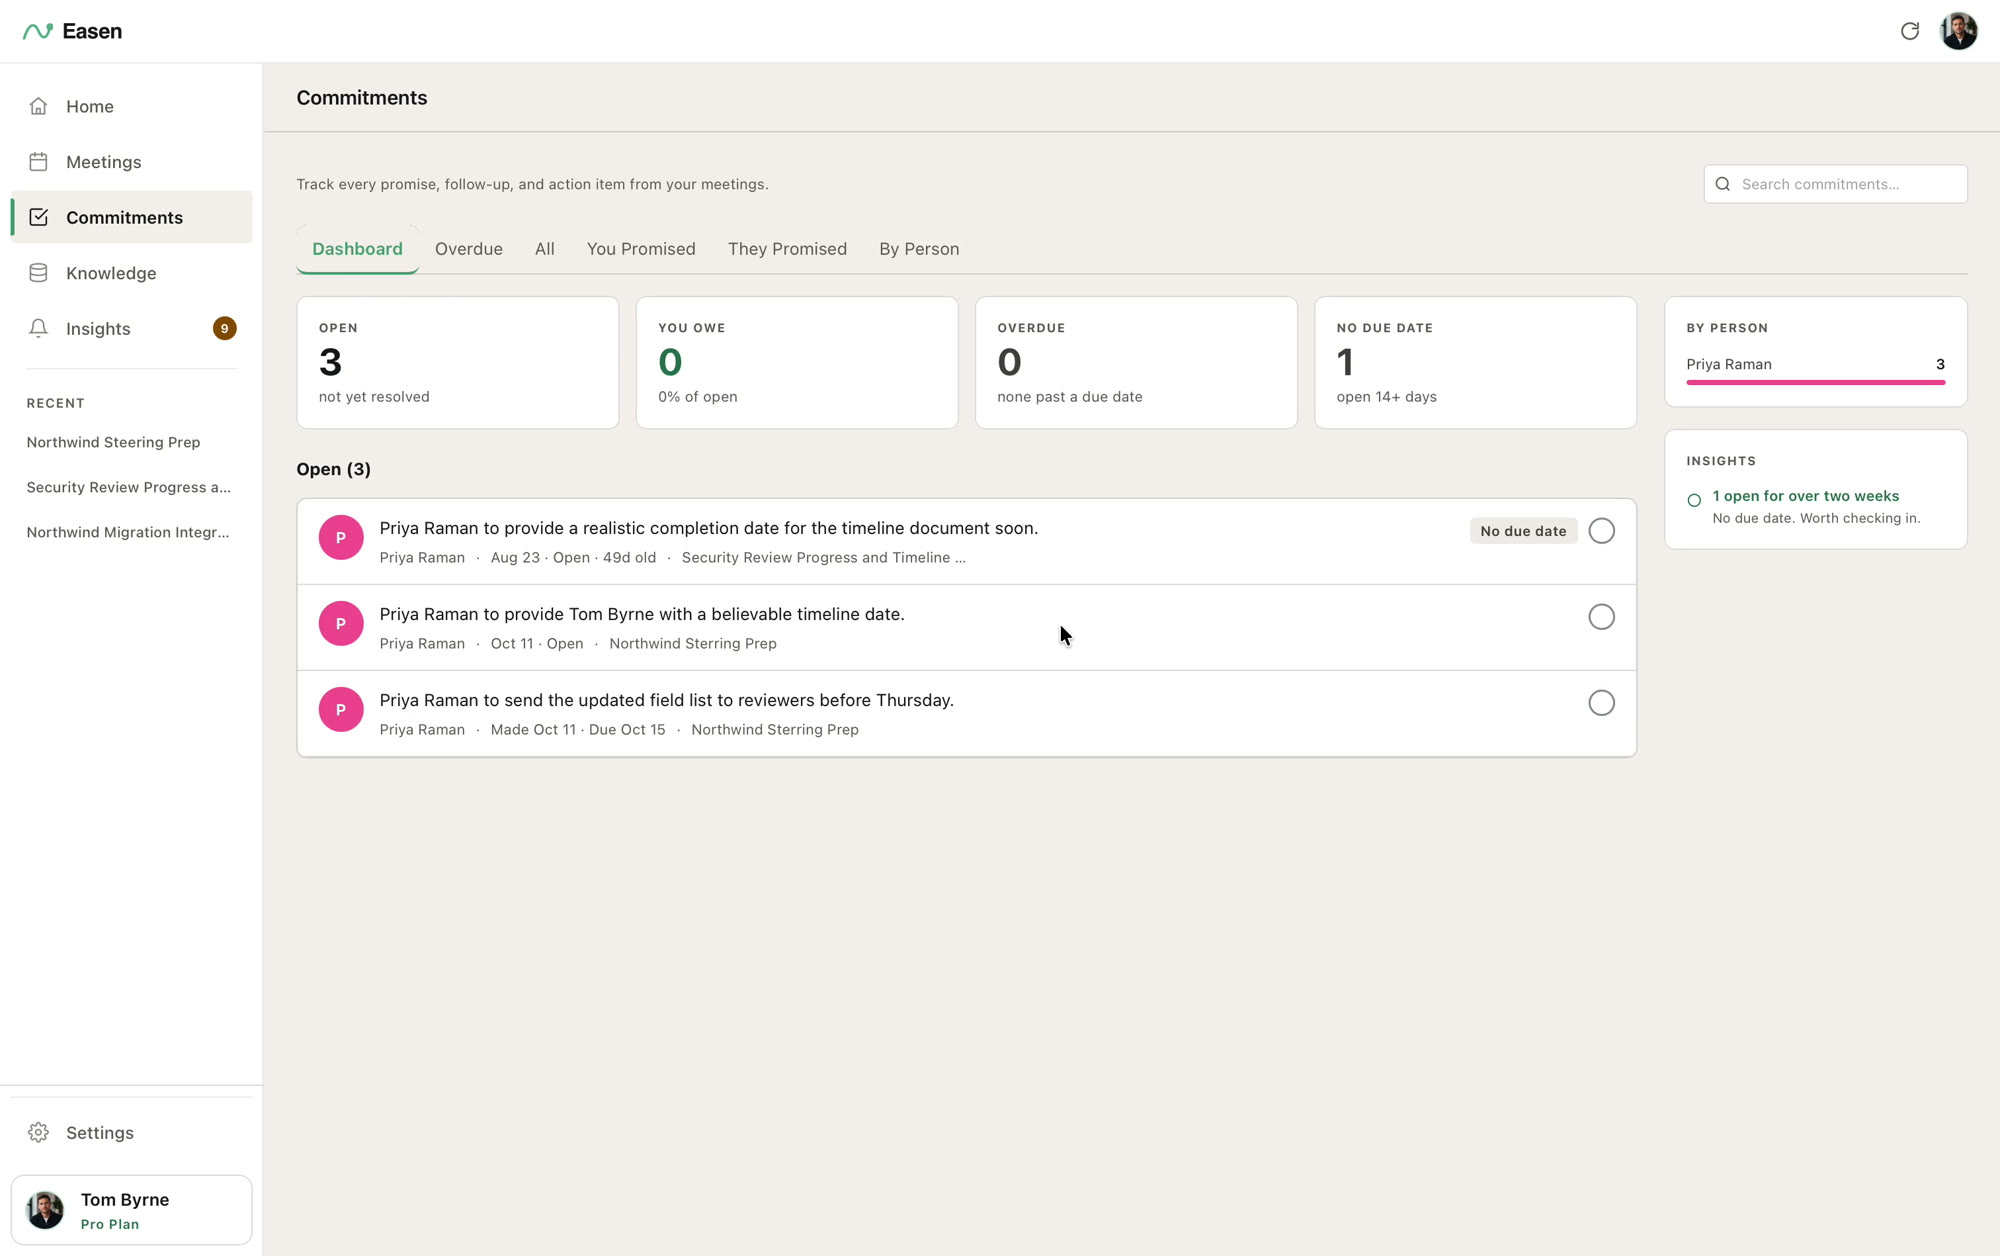Open Northwind Migration Integr... recent meeting
2000x1256 pixels.
(x=128, y=532)
